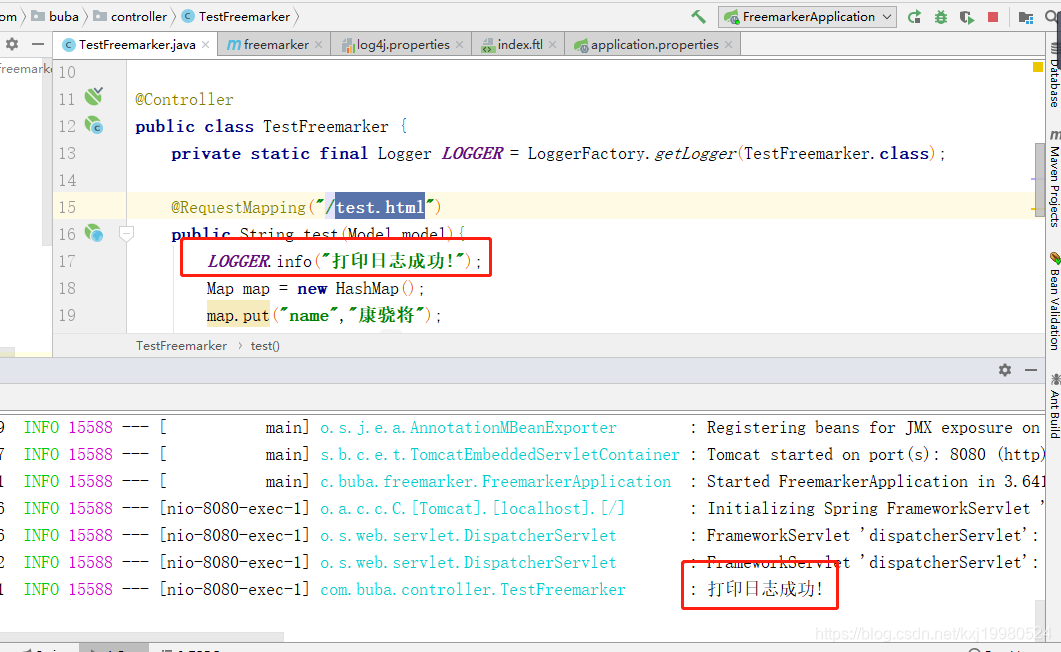Click test() in the method breadcrumb bar
Image resolution: width=1061 pixels, height=652 pixels.
coord(264,345)
